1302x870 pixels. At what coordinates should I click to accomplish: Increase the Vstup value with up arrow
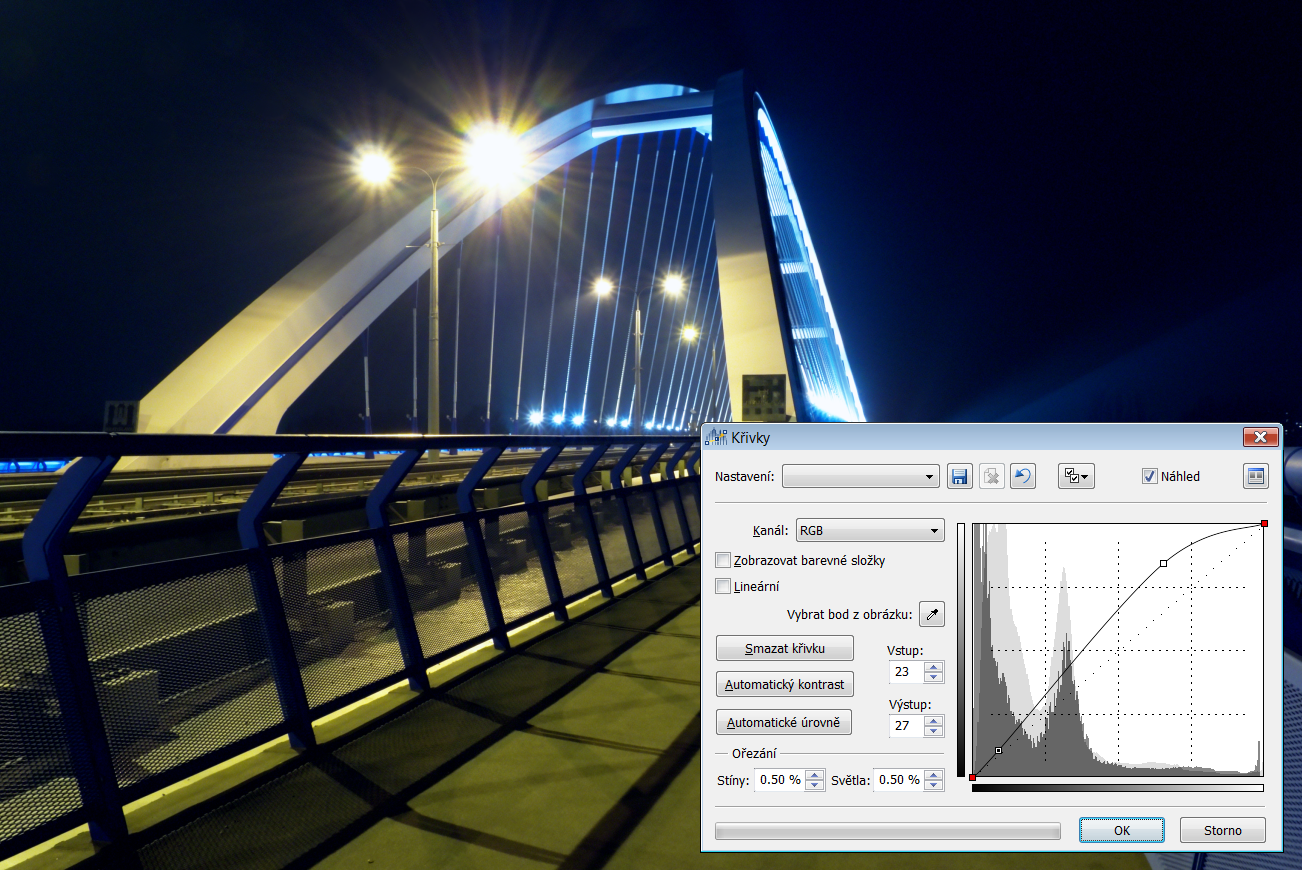tap(934, 667)
